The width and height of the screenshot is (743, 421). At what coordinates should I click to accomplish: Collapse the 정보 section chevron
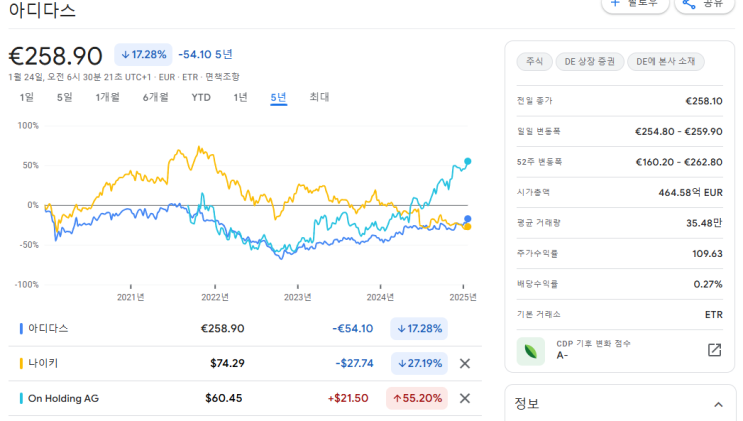(x=718, y=404)
